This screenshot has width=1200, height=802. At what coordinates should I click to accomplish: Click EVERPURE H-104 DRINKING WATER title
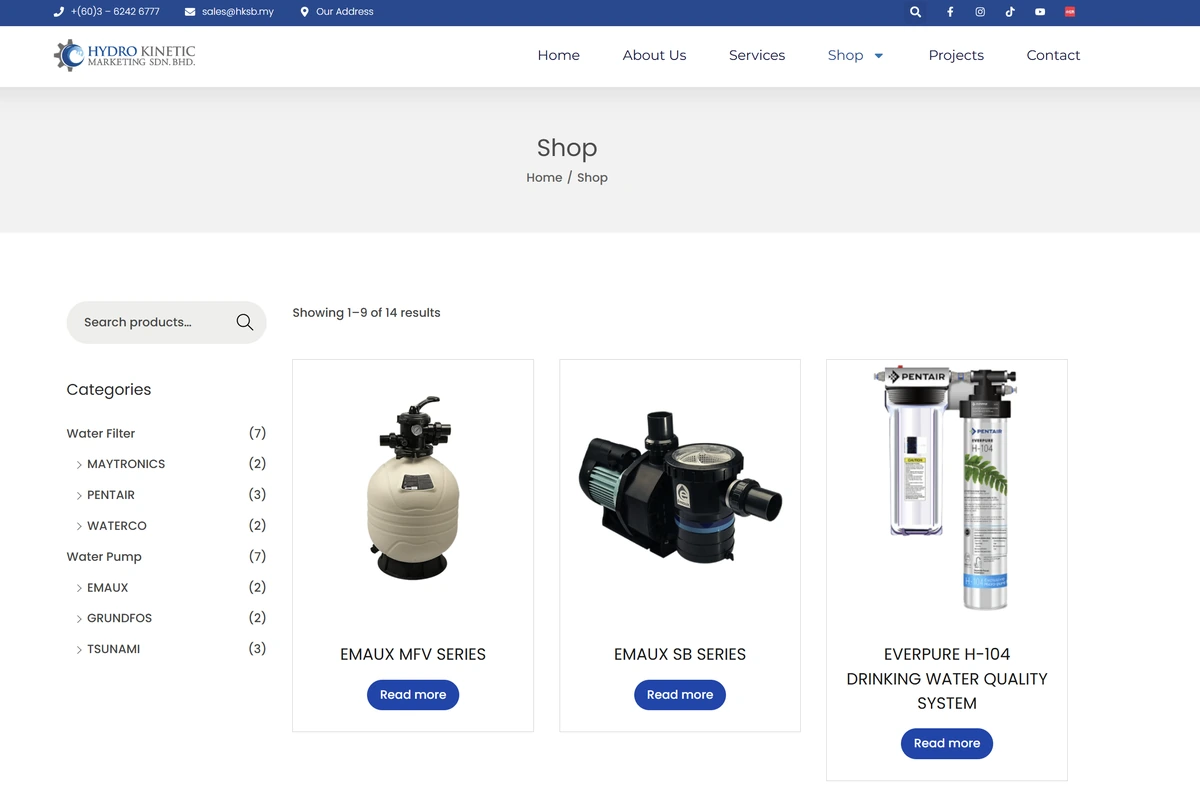point(947,679)
